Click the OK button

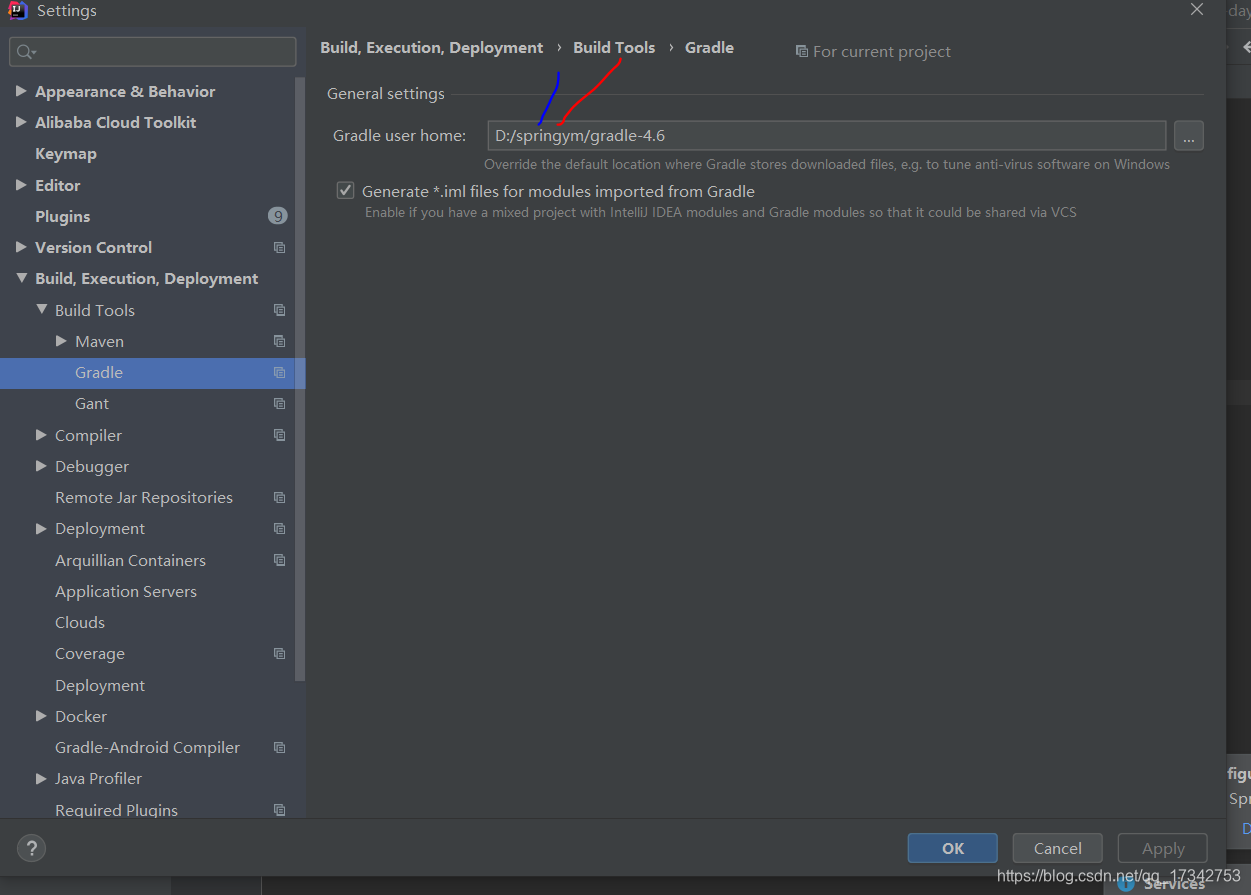[953, 848]
